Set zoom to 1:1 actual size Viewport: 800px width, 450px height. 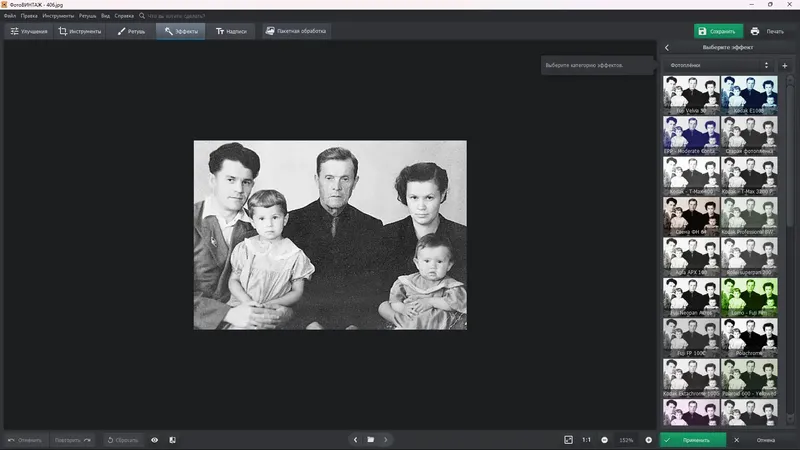click(x=586, y=440)
